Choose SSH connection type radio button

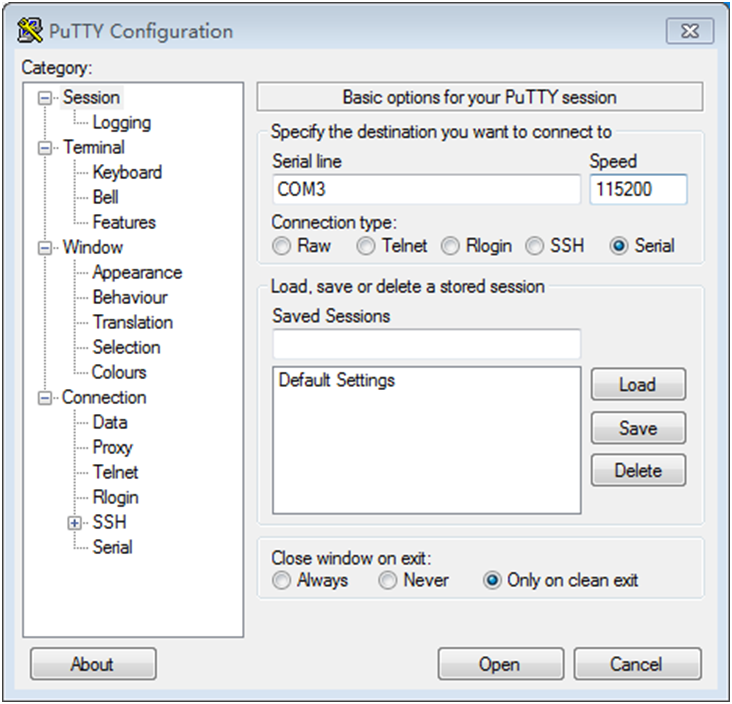click(535, 246)
